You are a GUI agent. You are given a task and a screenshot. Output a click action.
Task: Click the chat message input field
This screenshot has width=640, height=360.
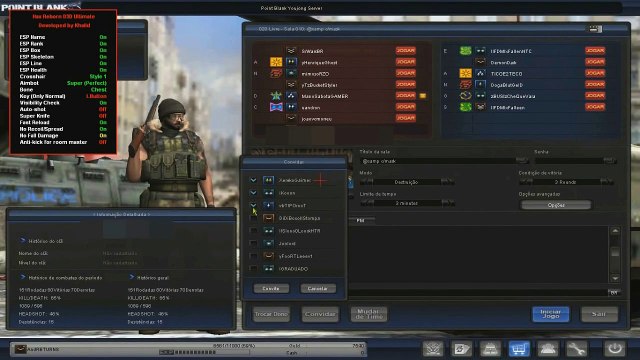tap(478, 292)
